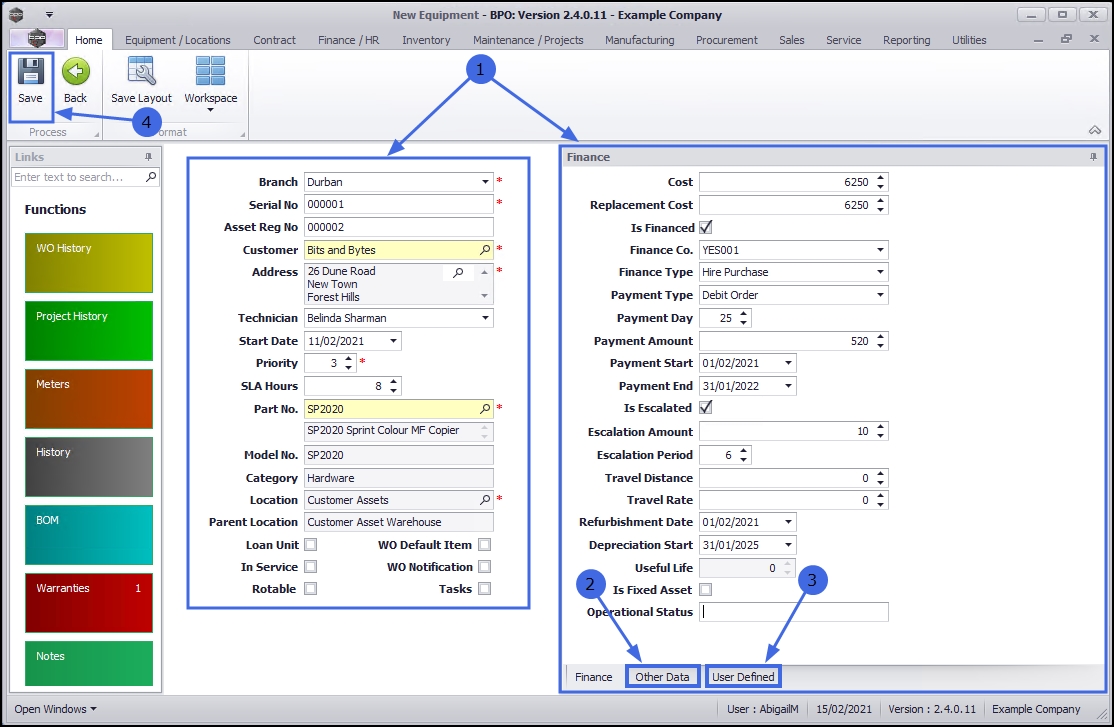Increase SLA Hours with up spinner

tap(394, 382)
